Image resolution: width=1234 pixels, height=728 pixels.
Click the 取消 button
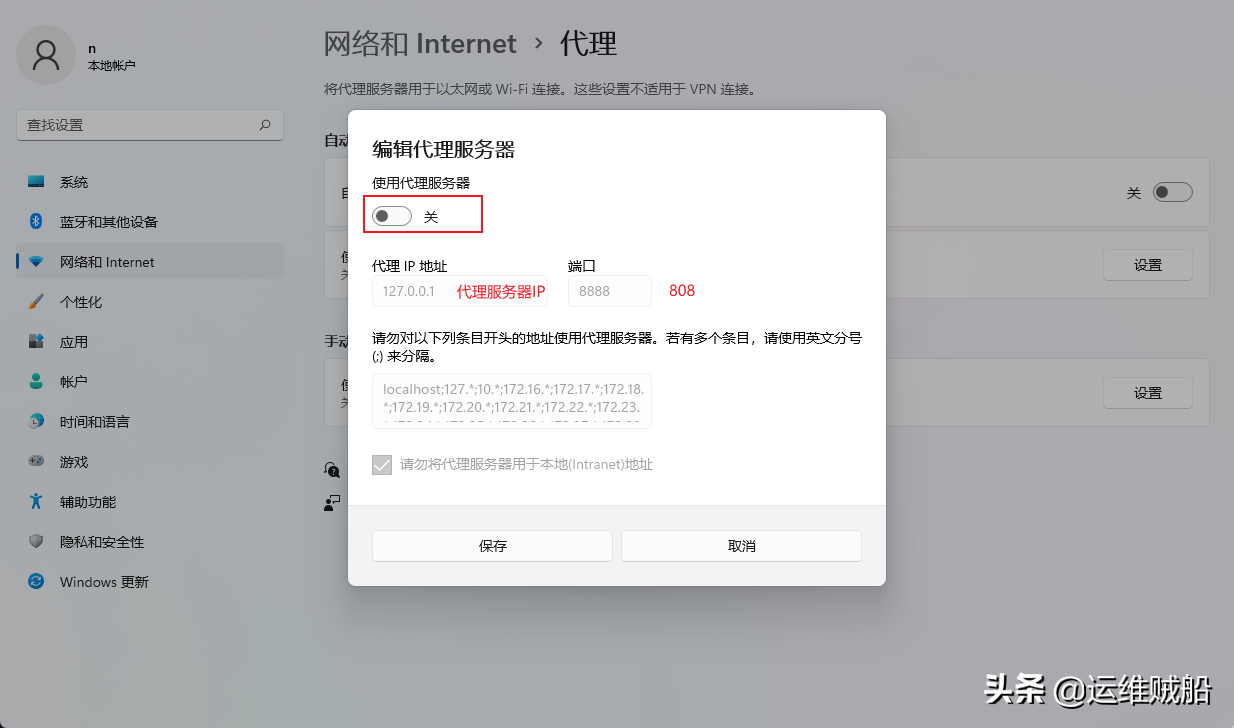[741, 546]
